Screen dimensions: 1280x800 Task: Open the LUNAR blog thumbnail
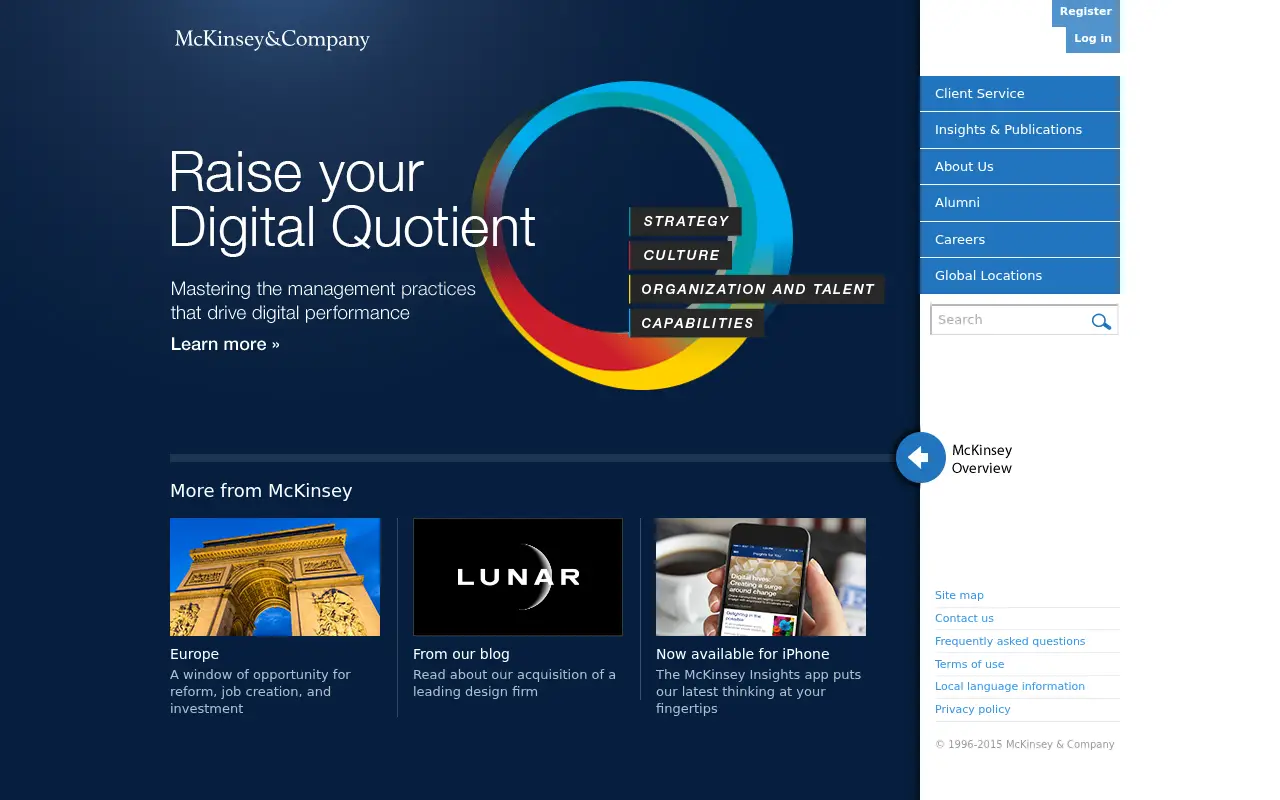(518, 577)
